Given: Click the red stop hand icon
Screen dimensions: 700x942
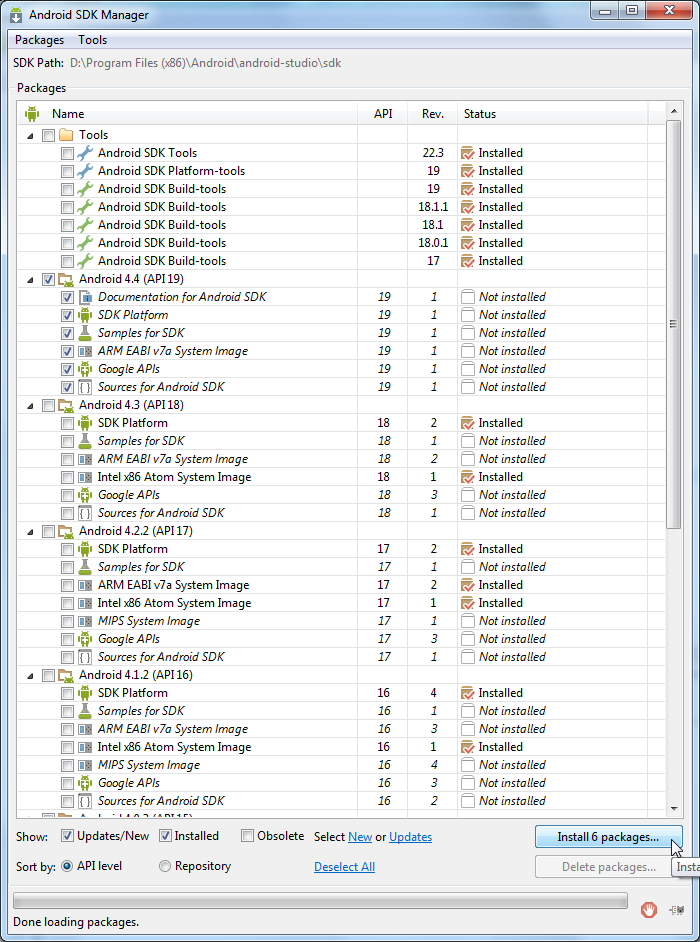Looking at the screenshot, I should [x=648, y=910].
